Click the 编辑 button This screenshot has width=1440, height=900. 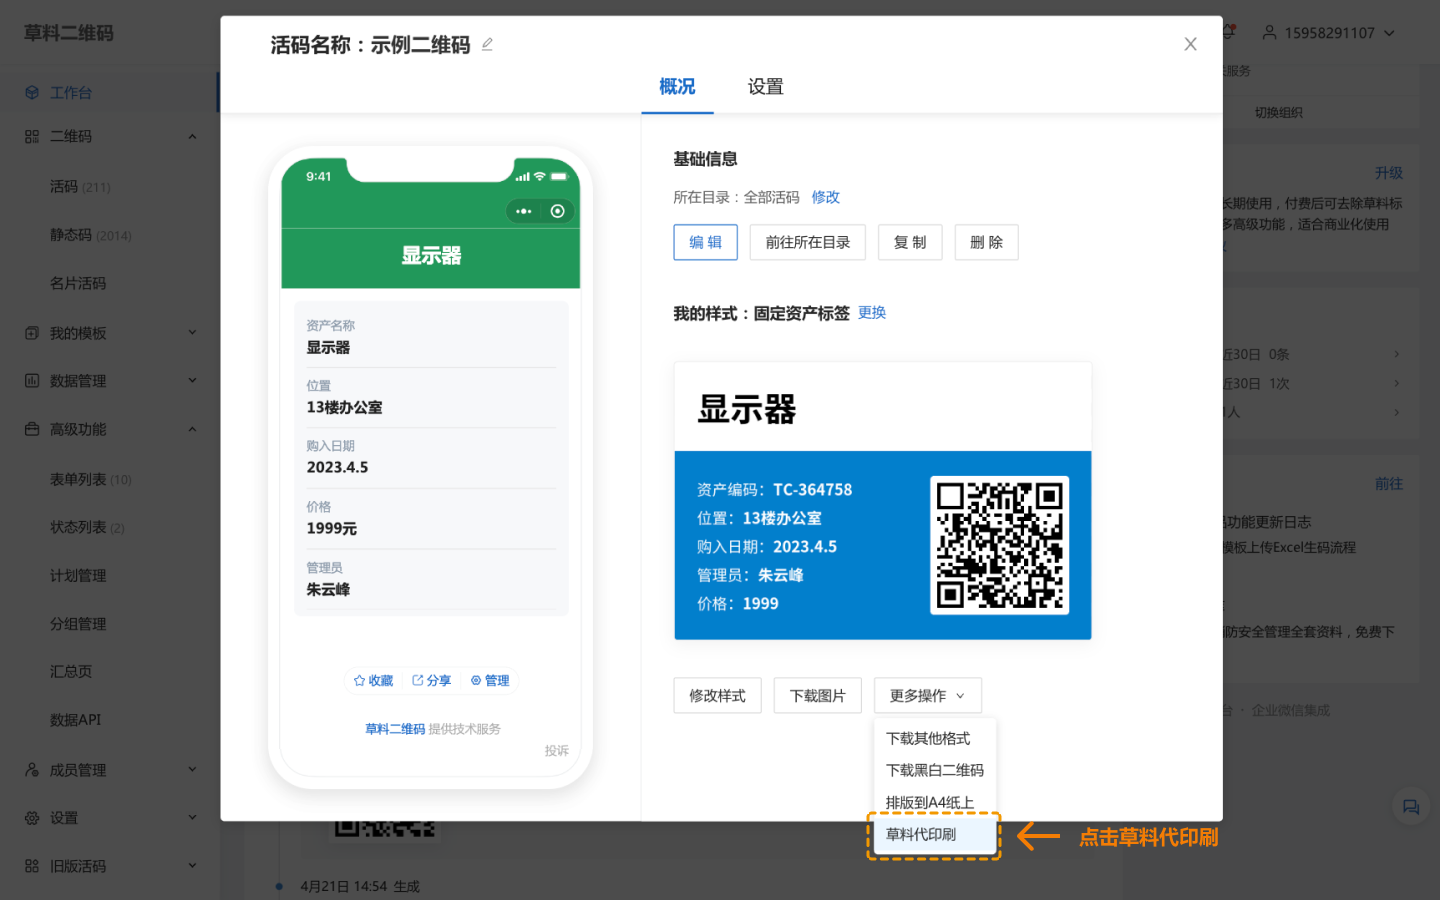[x=706, y=242]
